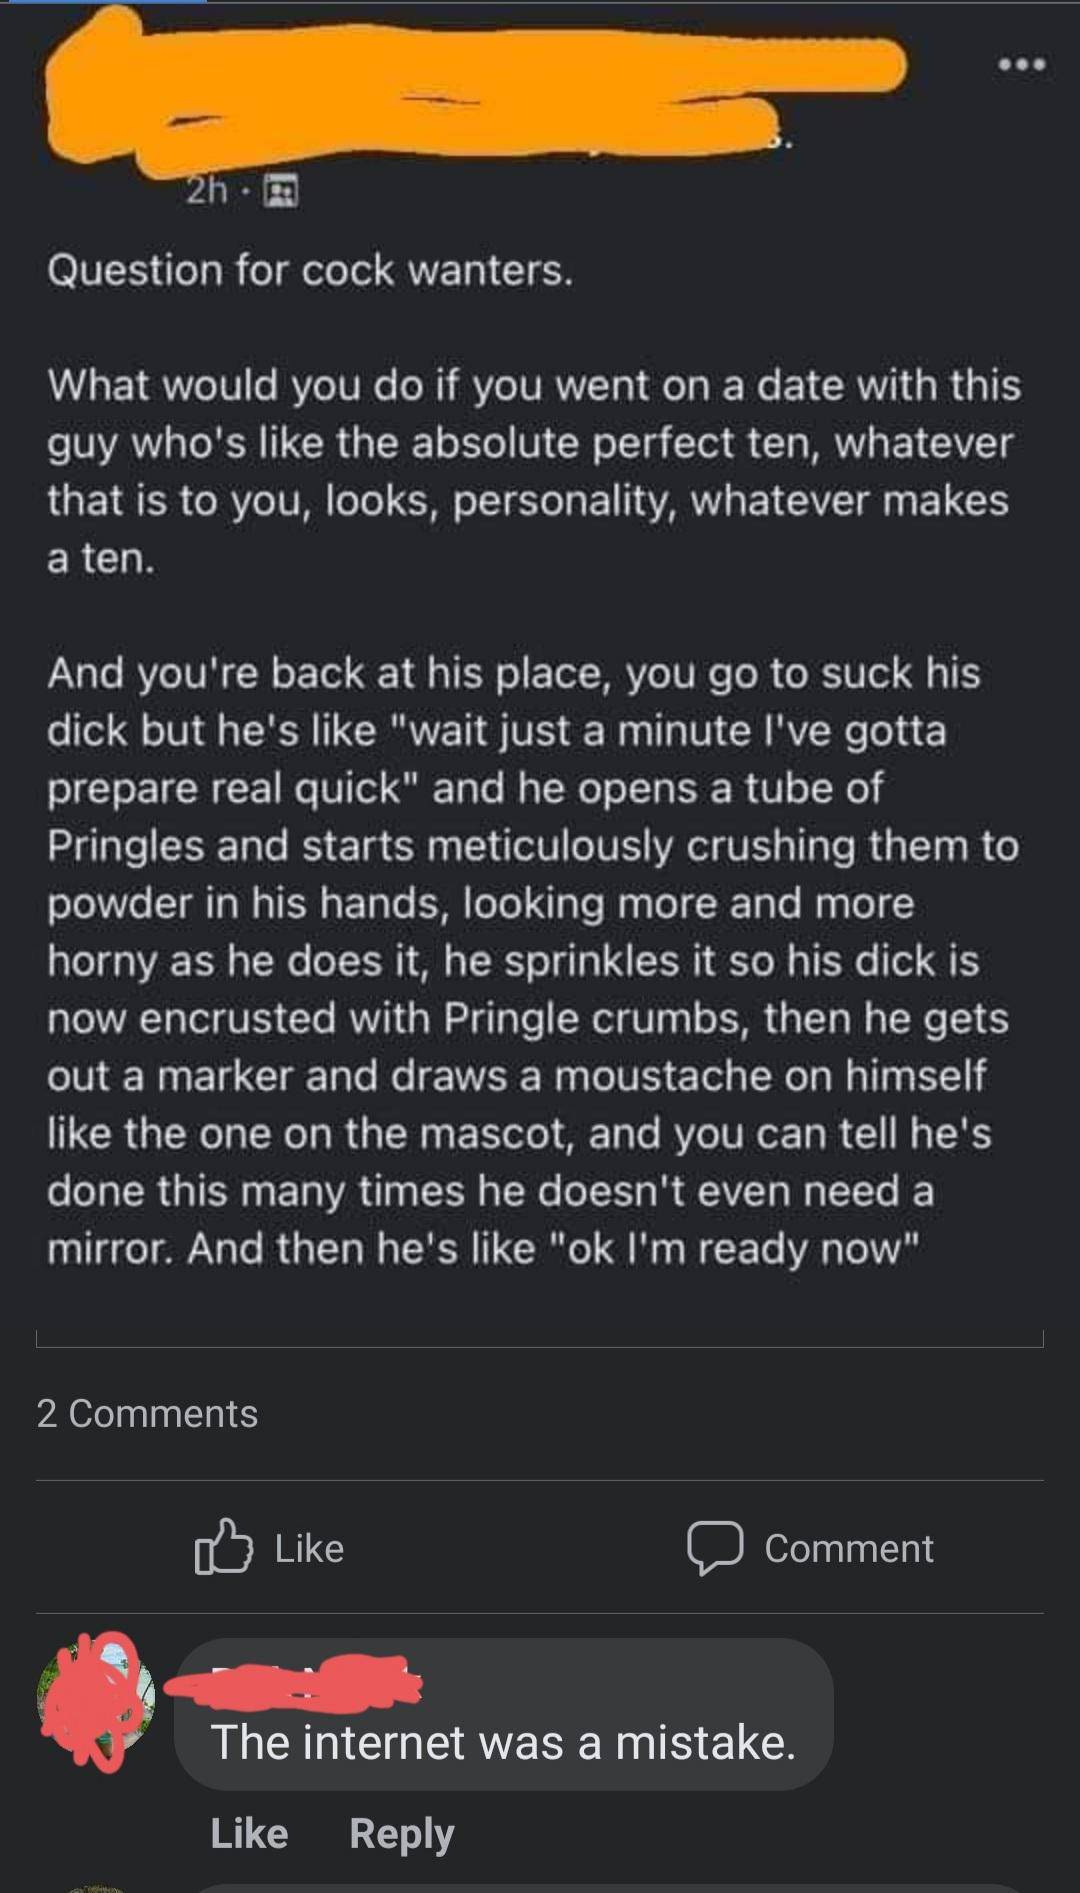Click the divider line above "2 Comments"
1080x1893 pixels.
coord(540,1346)
